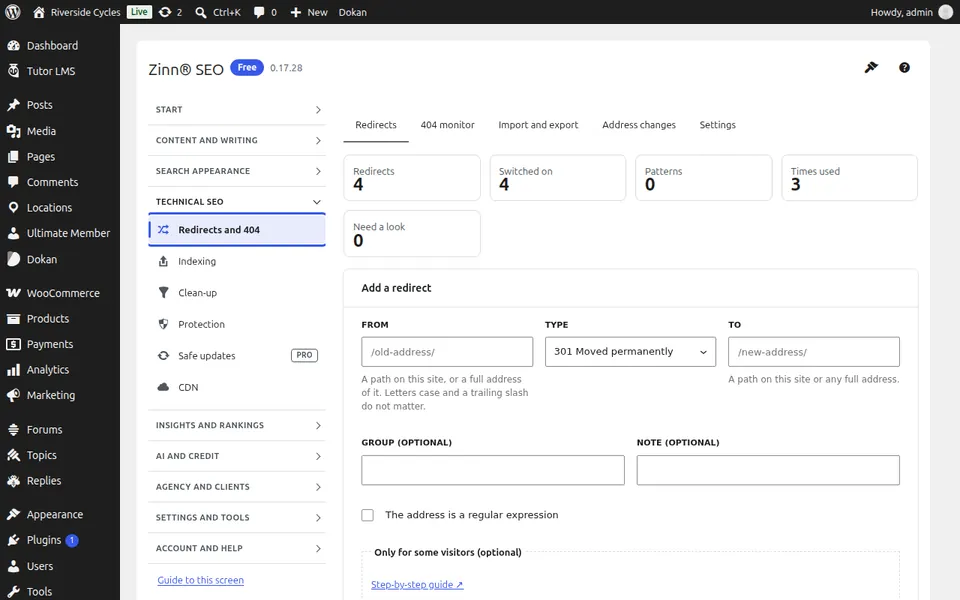Switch to the 404 monitor tab

click(x=448, y=125)
